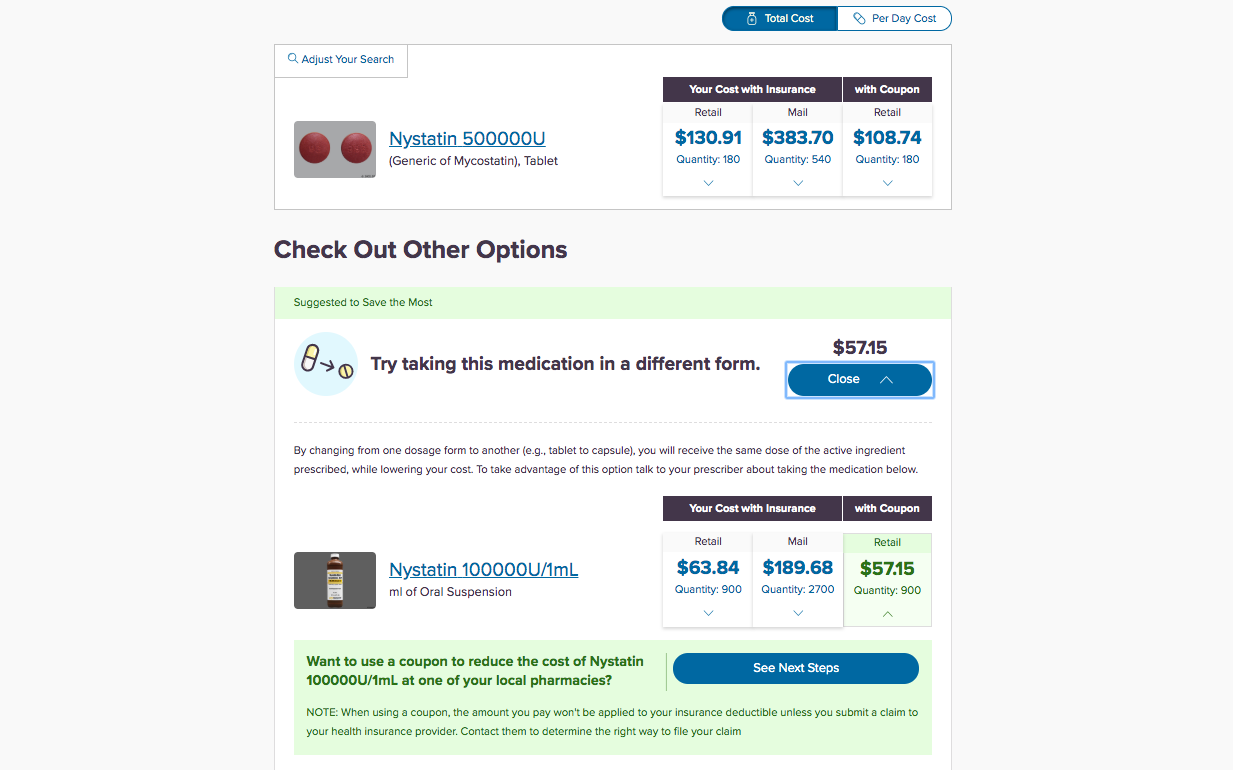Expand the $383.70 mail cost chevron
Viewport: 1233px width, 770px height.
point(798,183)
